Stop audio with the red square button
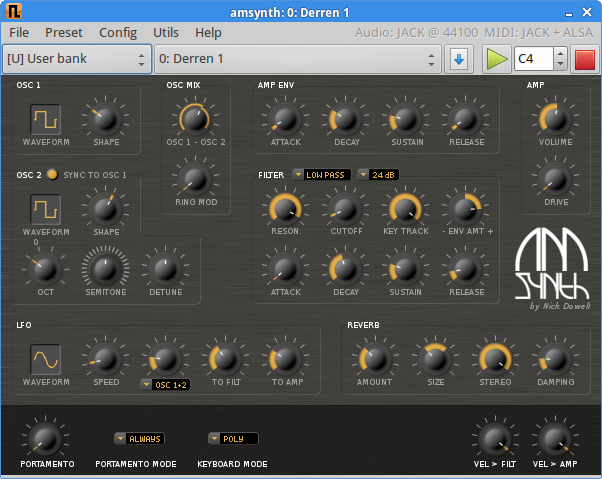The width and height of the screenshot is (602, 479). (x=585, y=59)
